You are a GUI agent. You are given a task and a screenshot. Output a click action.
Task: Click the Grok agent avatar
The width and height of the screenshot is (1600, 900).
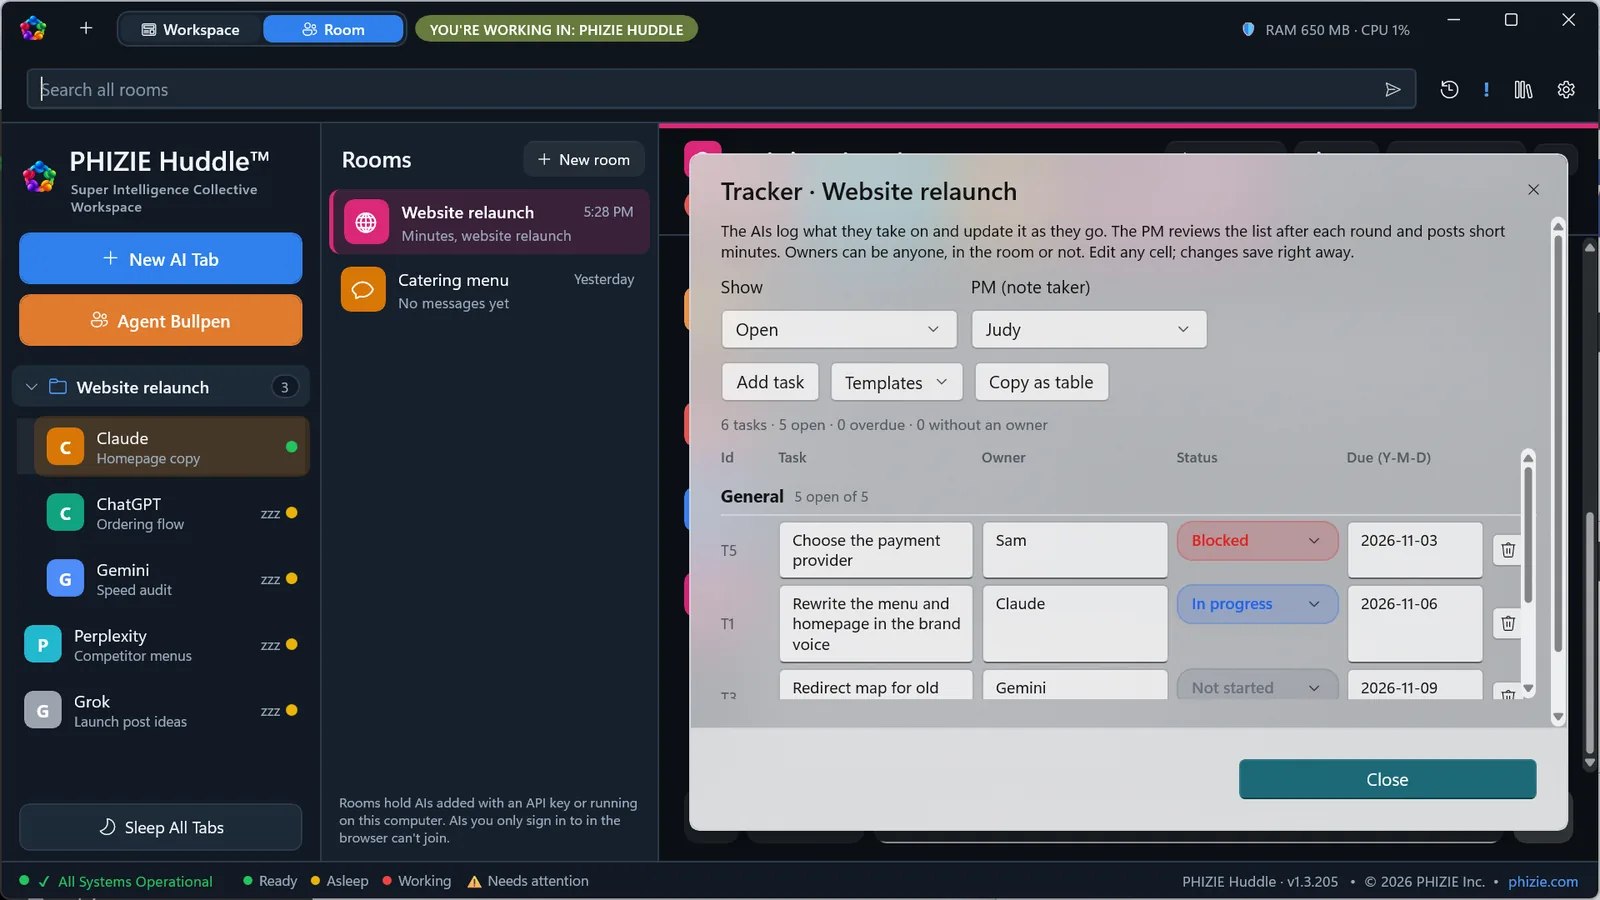pyautogui.click(x=43, y=711)
